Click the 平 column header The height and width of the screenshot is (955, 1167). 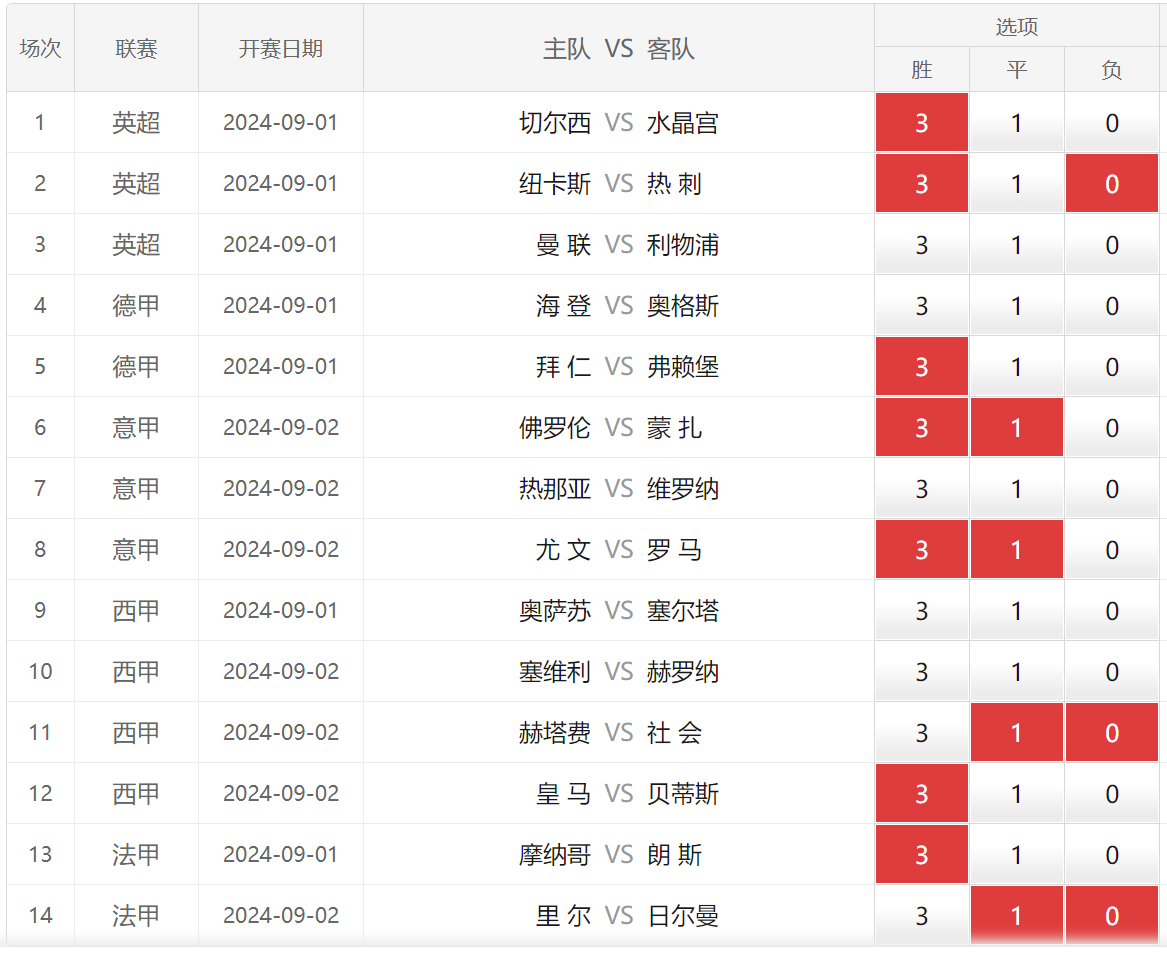1017,69
